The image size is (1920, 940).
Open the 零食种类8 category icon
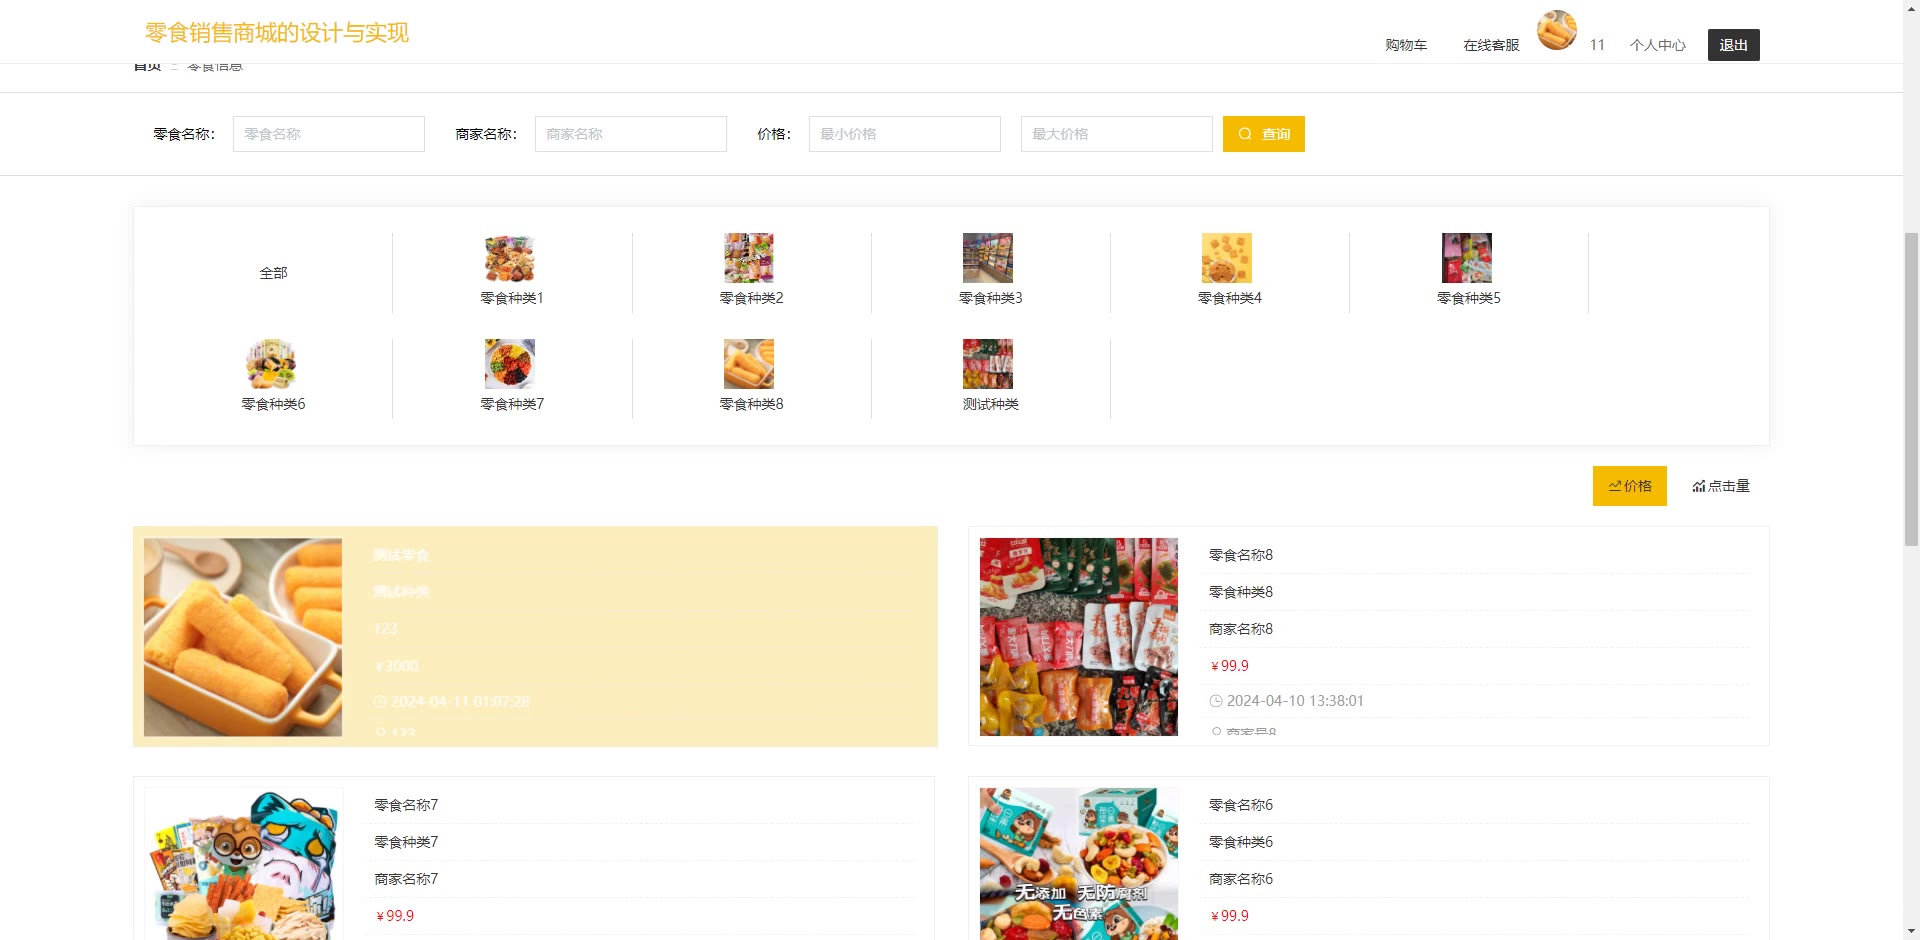pyautogui.click(x=749, y=364)
